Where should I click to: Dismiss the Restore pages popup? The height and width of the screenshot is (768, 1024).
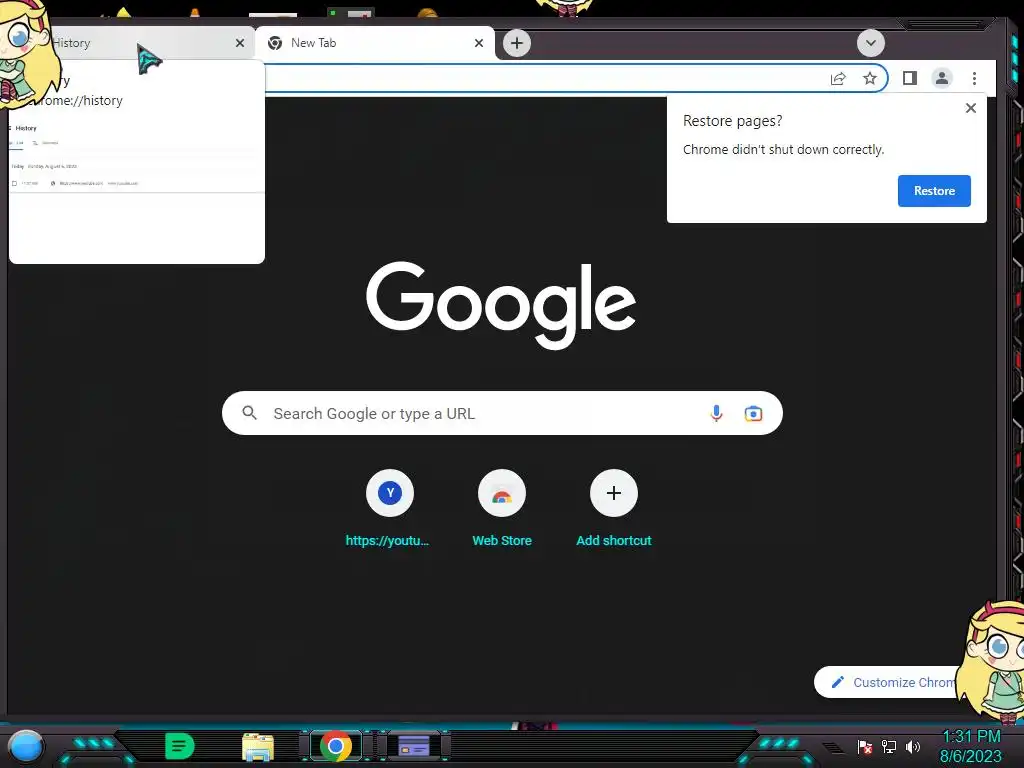[x=970, y=108]
